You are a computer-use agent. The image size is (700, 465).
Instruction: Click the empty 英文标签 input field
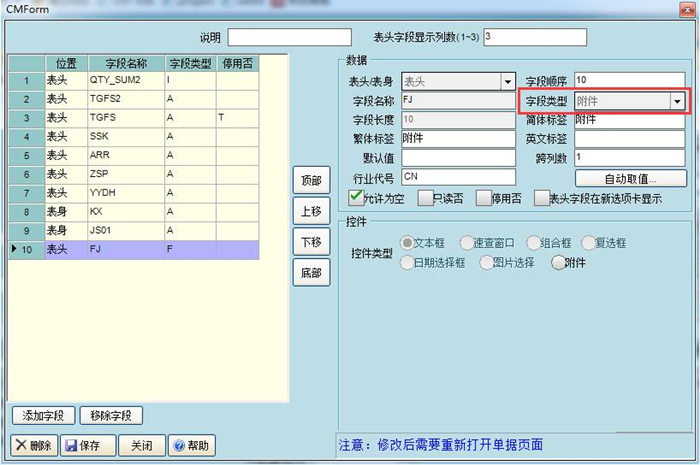coord(629,139)
